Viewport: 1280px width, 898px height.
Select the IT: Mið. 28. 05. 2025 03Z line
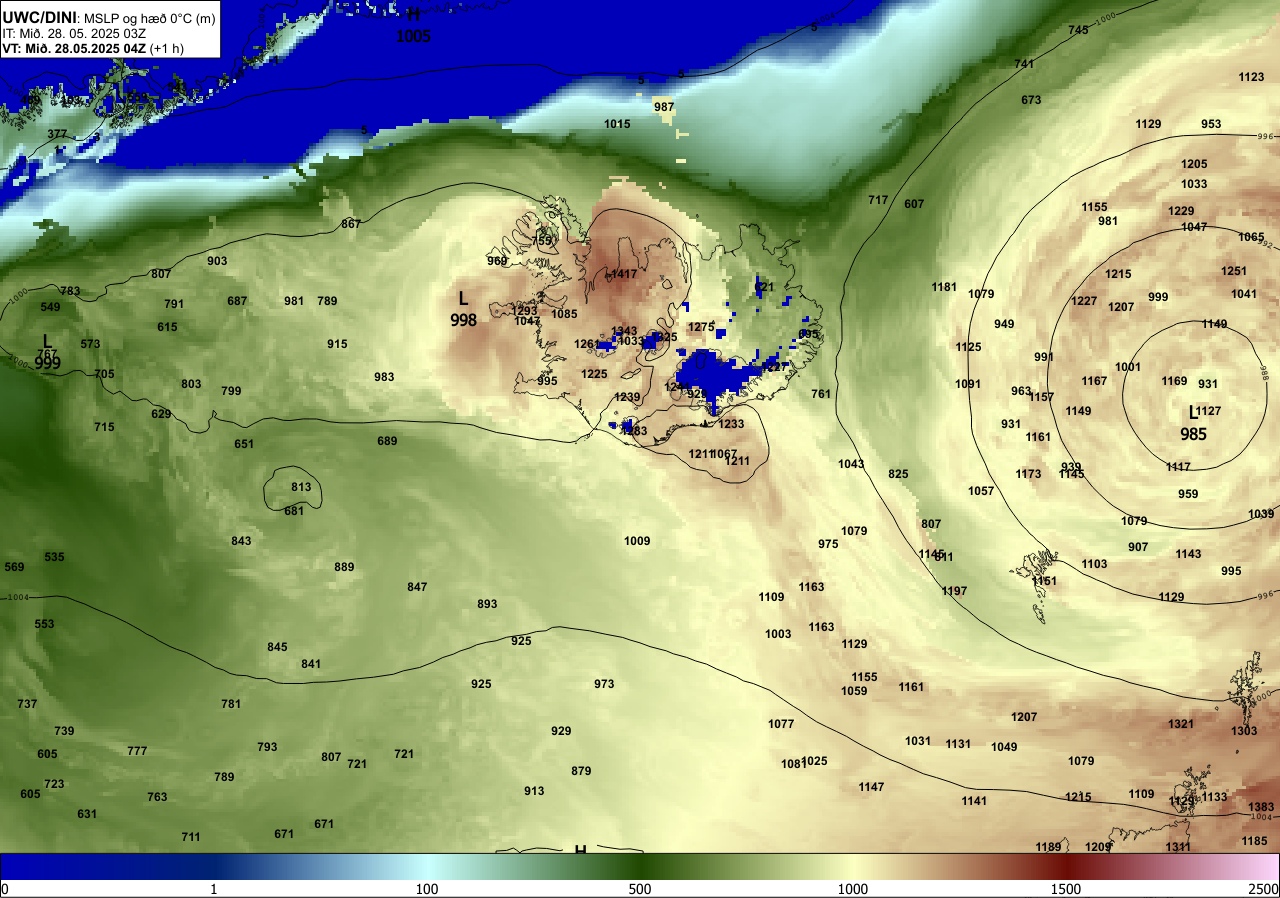(x=74, y=33)
